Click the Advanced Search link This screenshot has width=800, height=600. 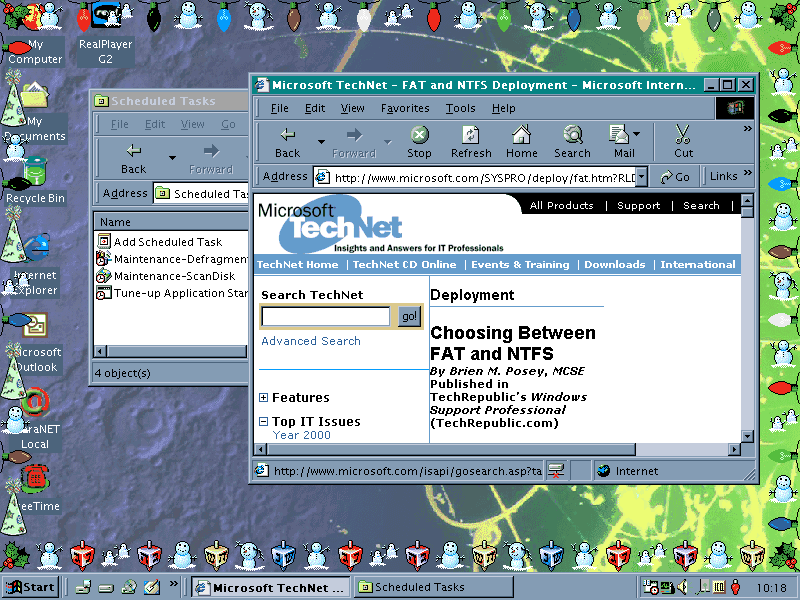(x=311, y=341)
